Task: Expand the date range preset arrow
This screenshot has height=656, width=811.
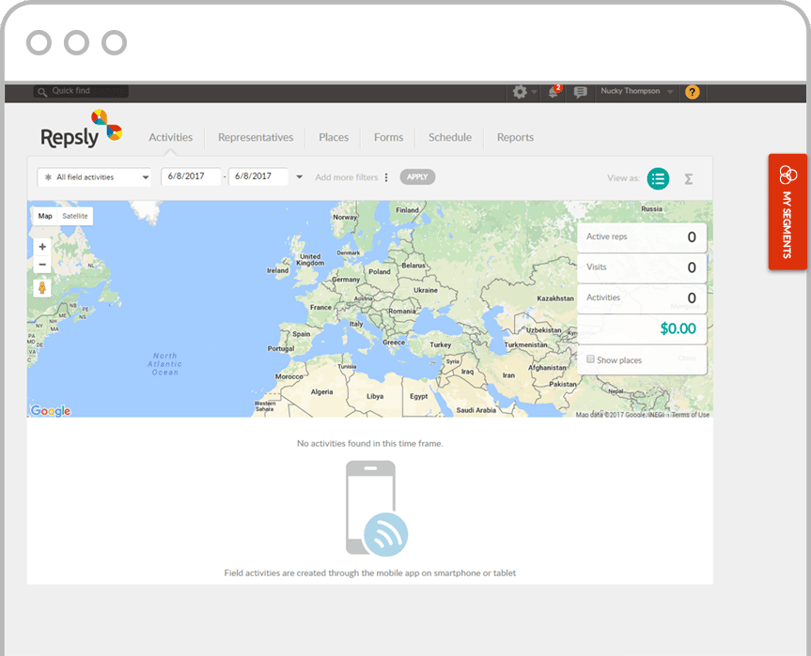Action: (x=299, y=177)
